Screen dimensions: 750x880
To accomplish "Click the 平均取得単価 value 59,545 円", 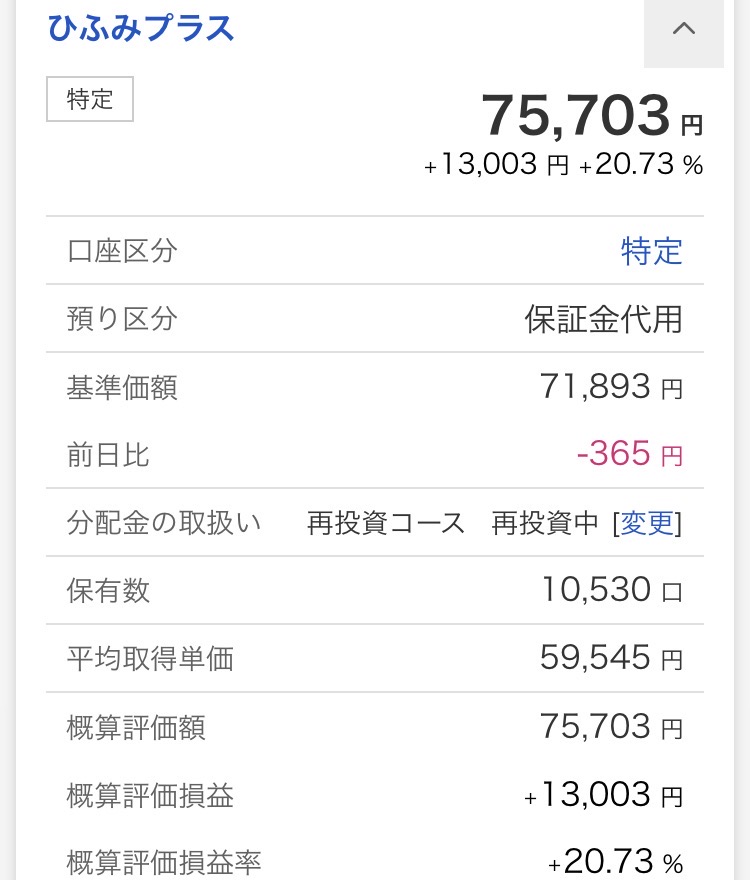I will click(x=611, y=658).
